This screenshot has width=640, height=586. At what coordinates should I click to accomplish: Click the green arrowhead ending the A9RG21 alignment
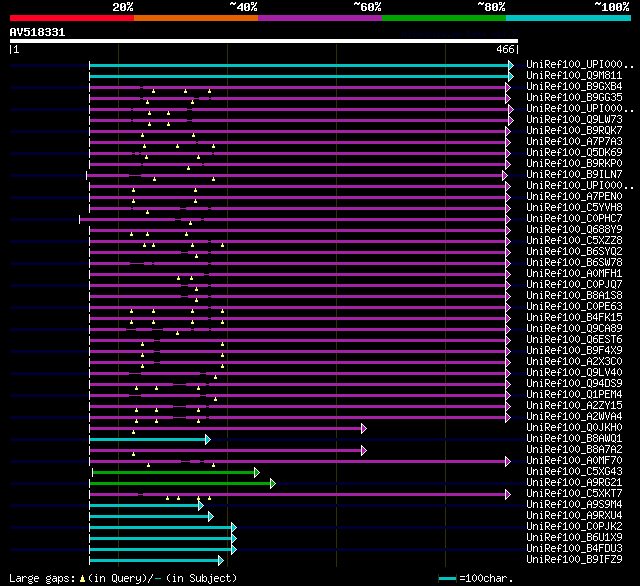273,484
